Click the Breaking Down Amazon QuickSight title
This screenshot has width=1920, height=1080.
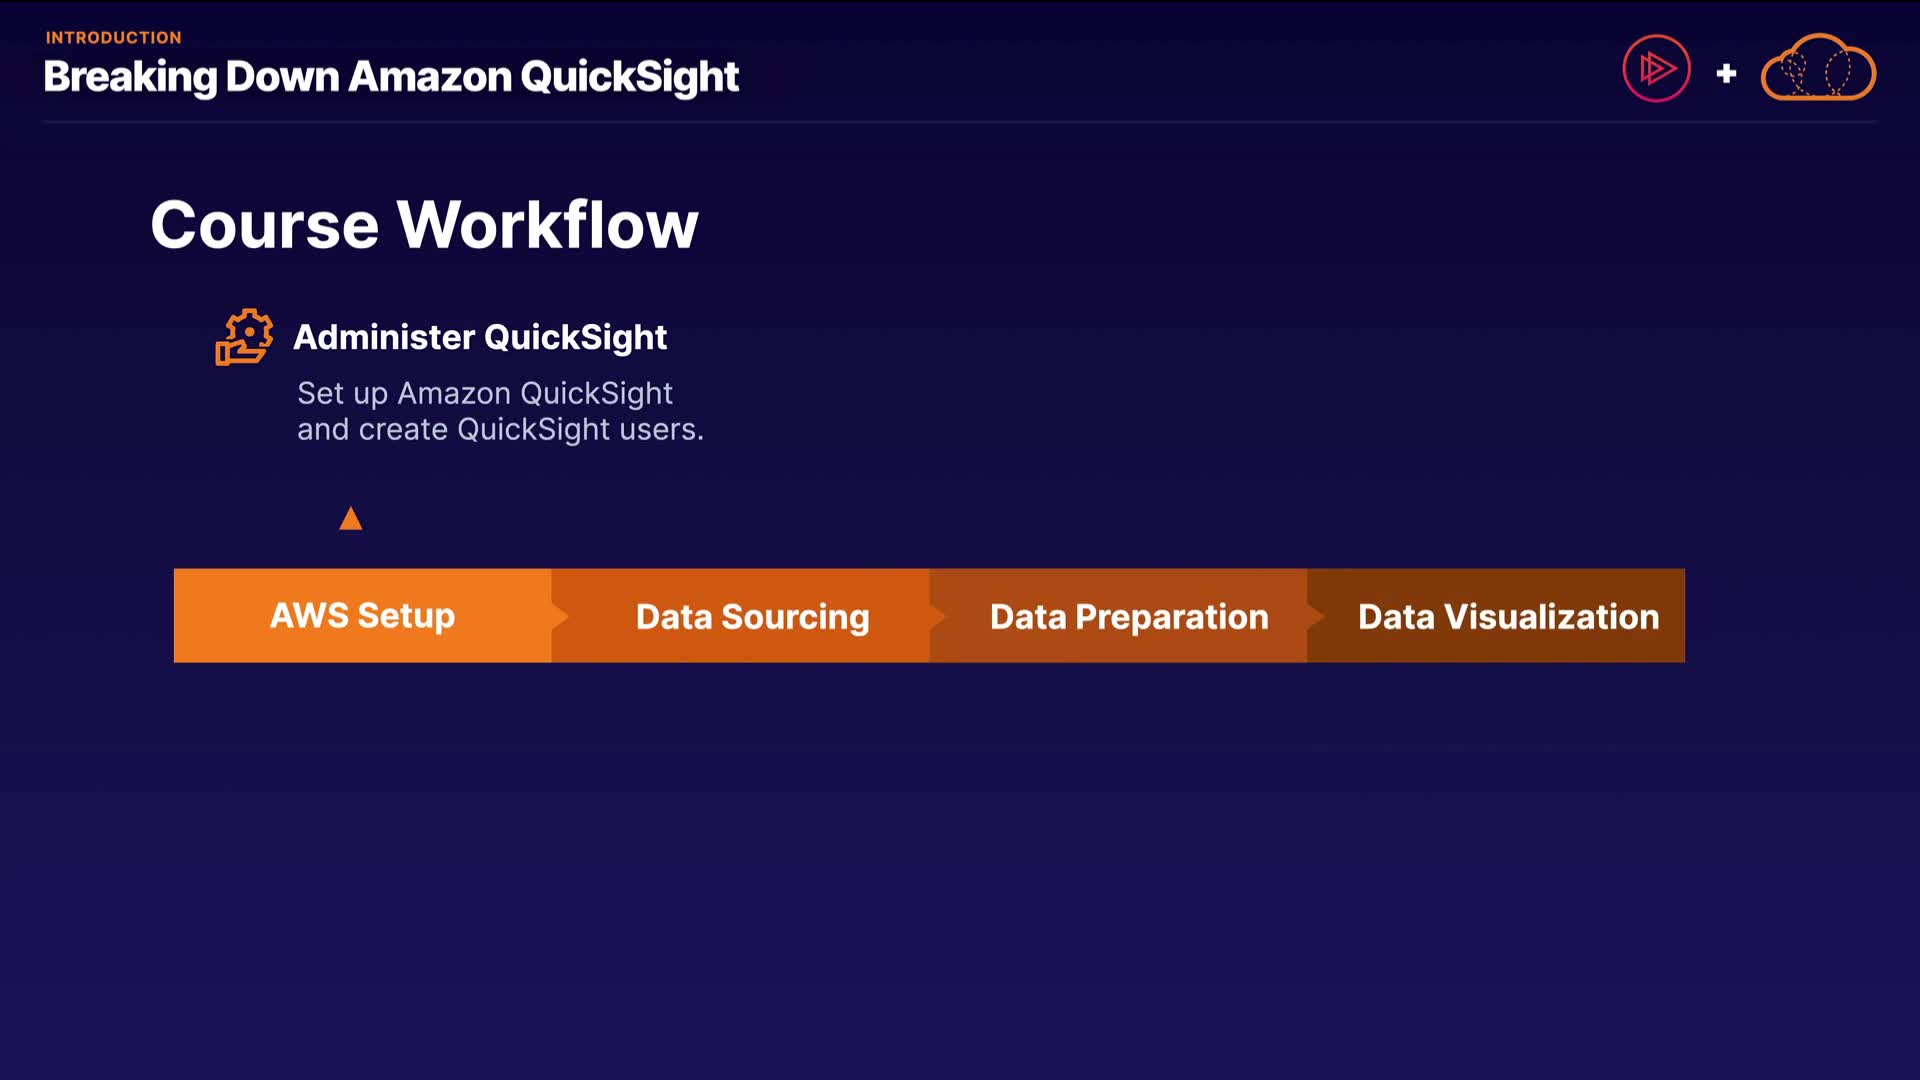391,77
